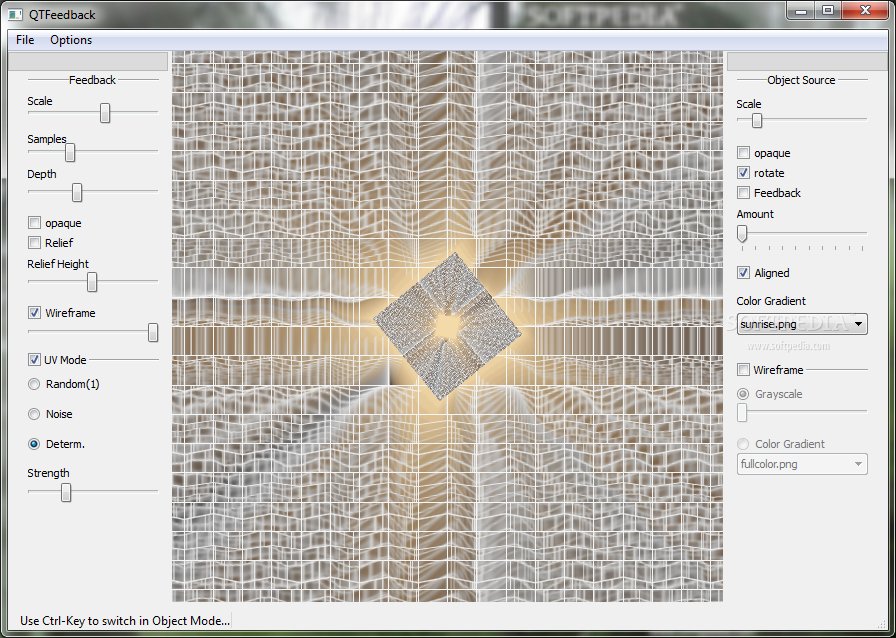The width and height of the screenshot is (896, 638).
Task: Open the fullcolor.png dropdown
Action: (802, 464)
